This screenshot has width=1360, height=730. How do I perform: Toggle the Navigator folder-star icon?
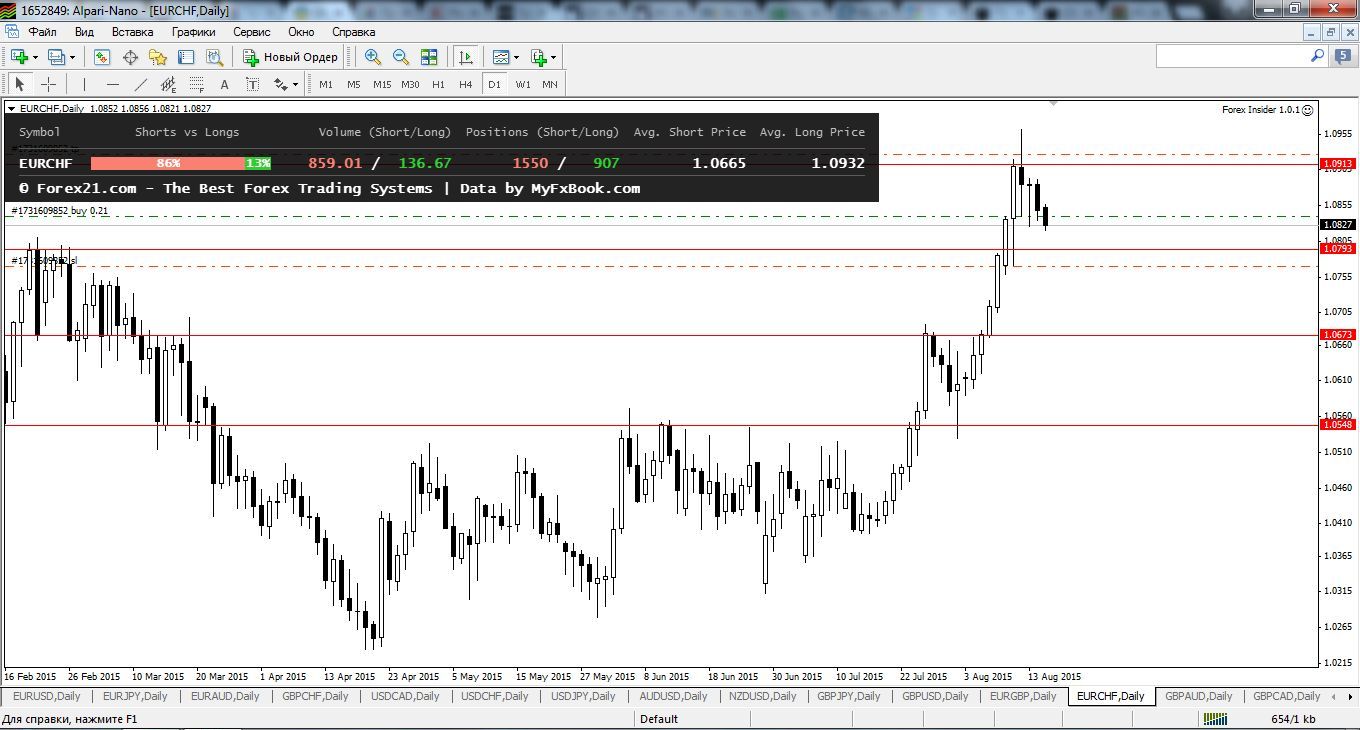point(157,57)
